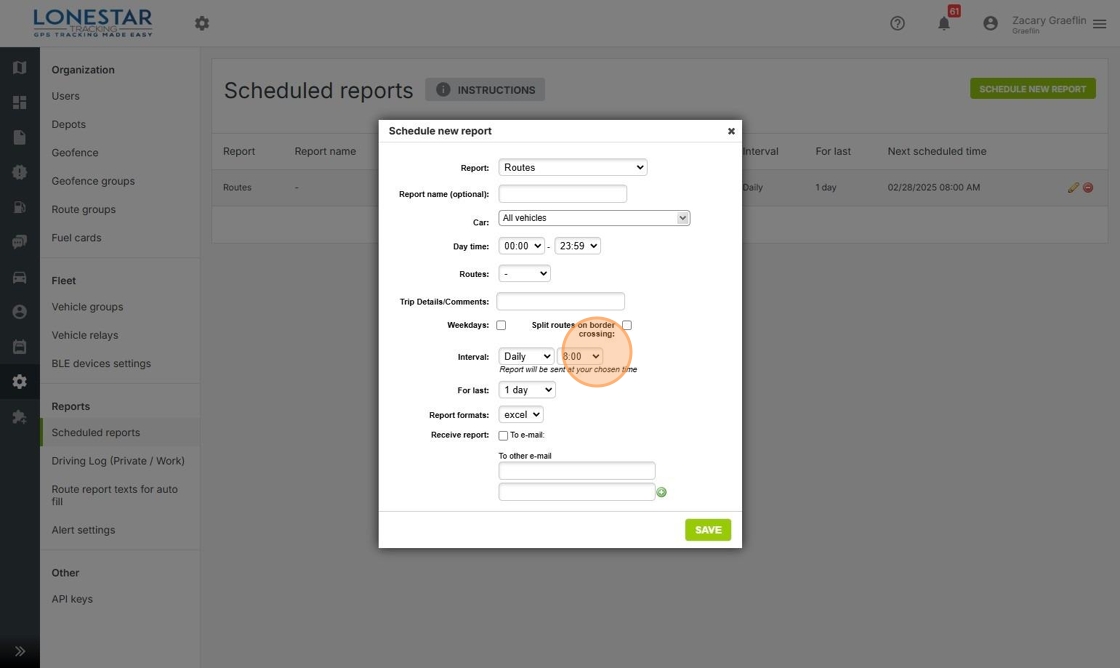Open Vehicle relays under Fleet

(85, 335)
